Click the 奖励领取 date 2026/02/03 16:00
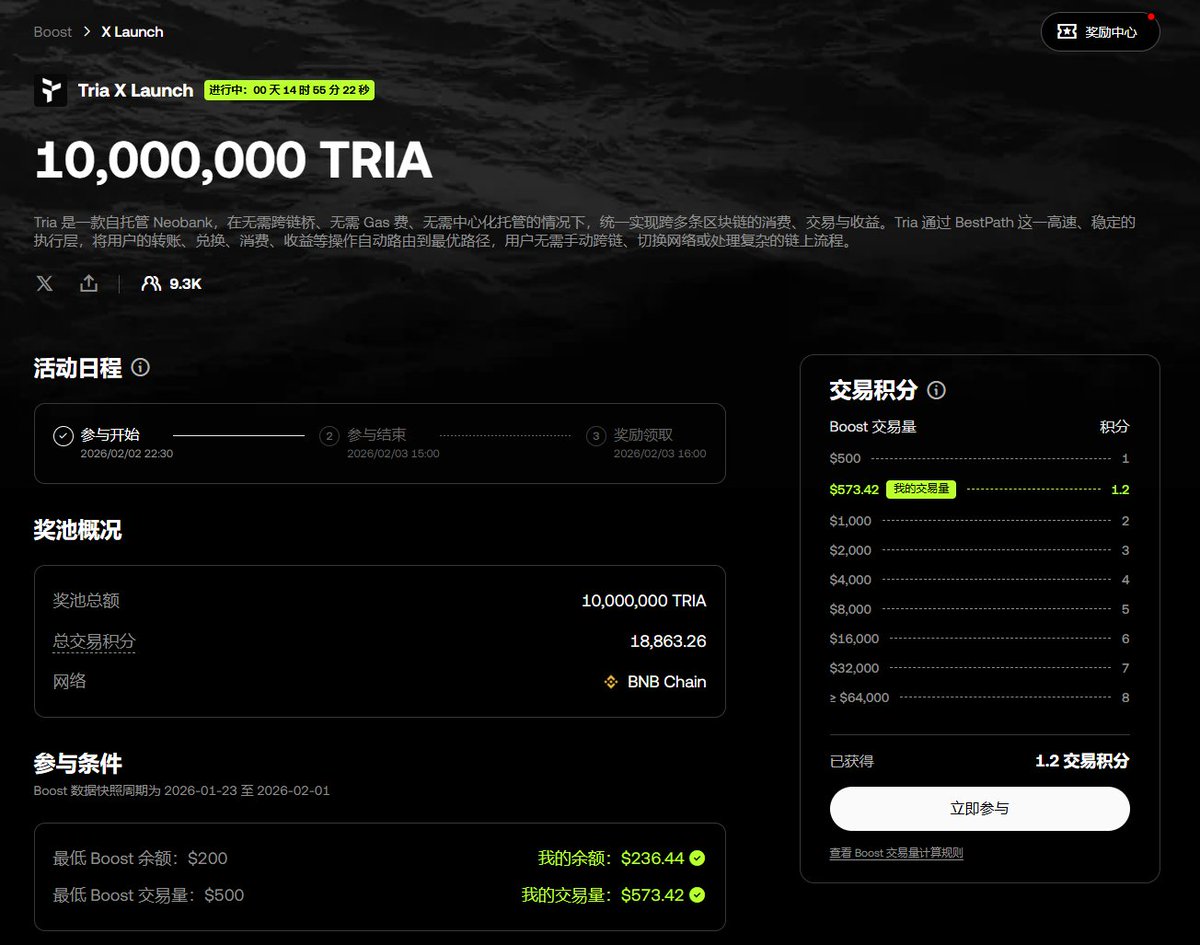The width and height of the screenshot is (1200, 945). [x=660, y=454]
